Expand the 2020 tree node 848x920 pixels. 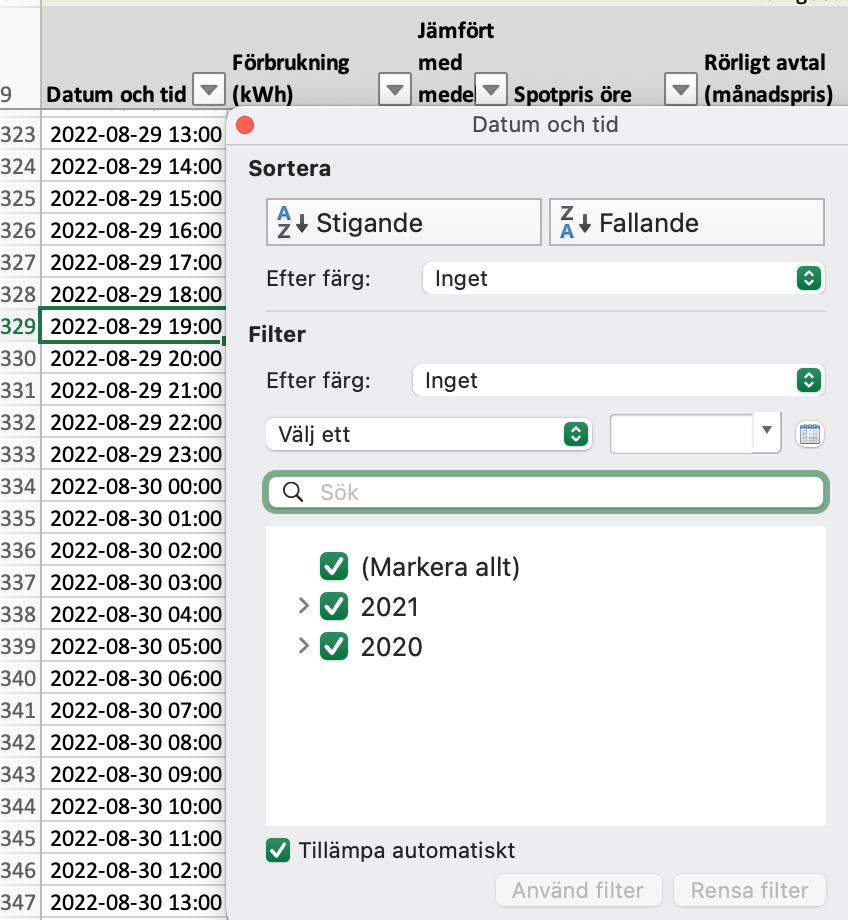tap(303, 645)
